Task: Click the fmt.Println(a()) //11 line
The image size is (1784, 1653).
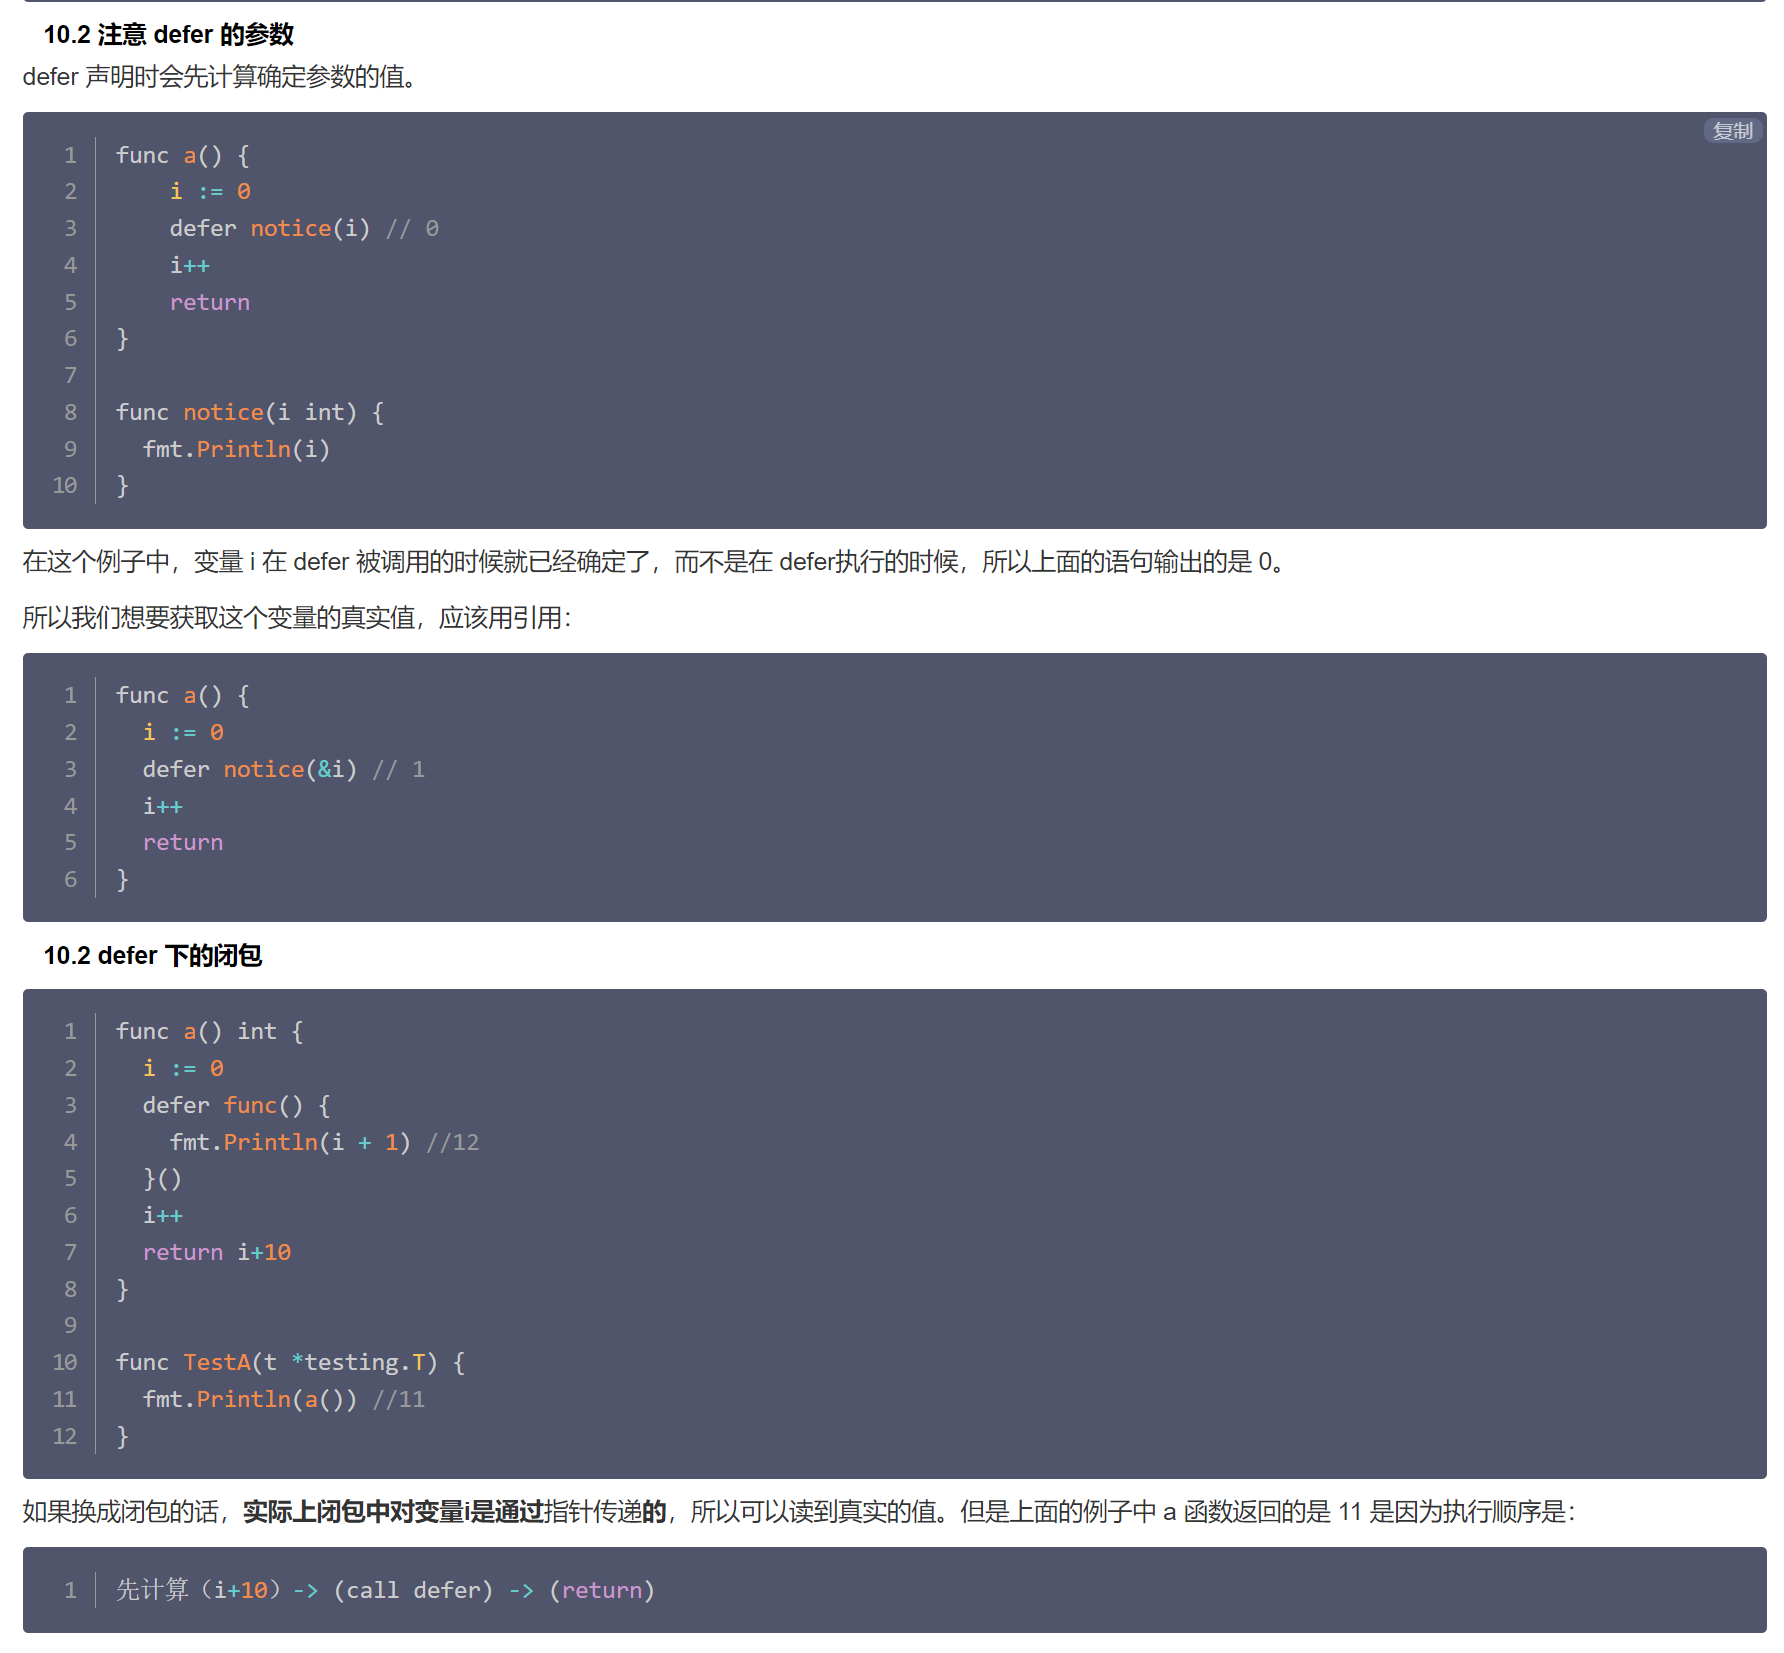Action: pos(283,1399)
